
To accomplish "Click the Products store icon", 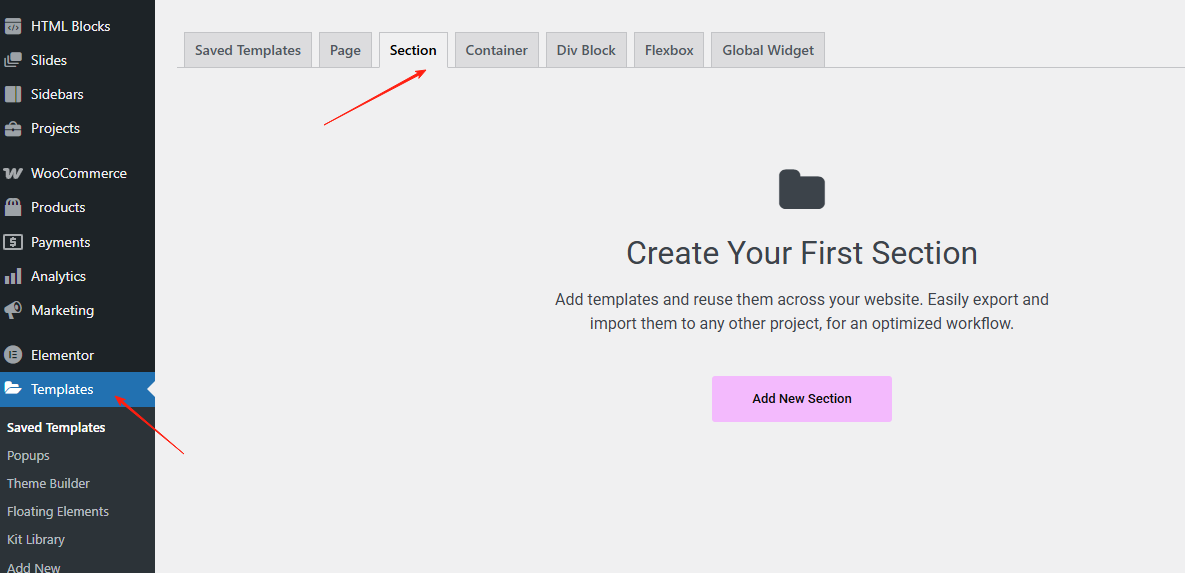I will click(13, 207).
